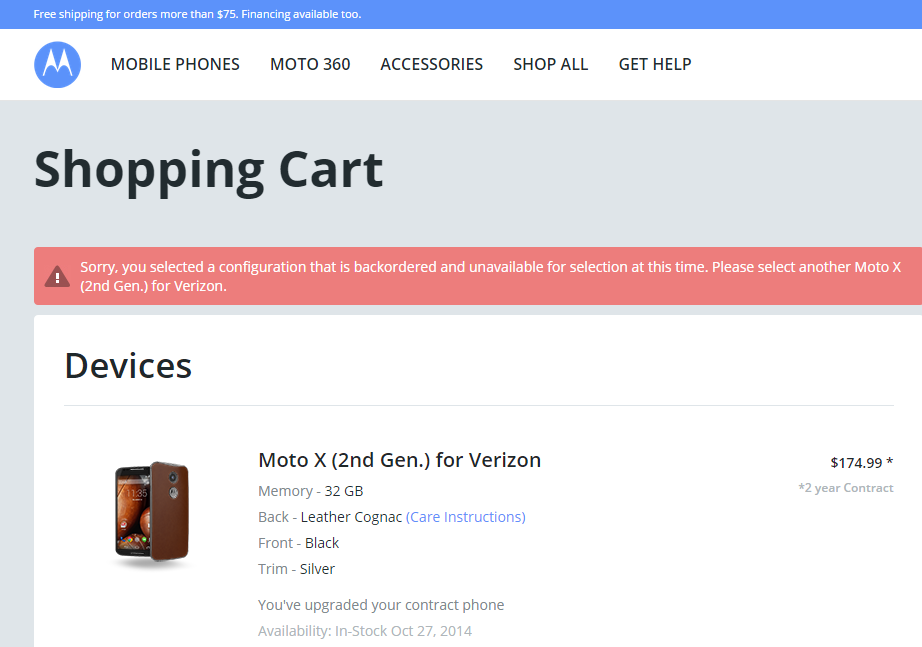The image size is (922, 647).
Task: Click the backordered configuration error message
Action: [x=490, y=277]
